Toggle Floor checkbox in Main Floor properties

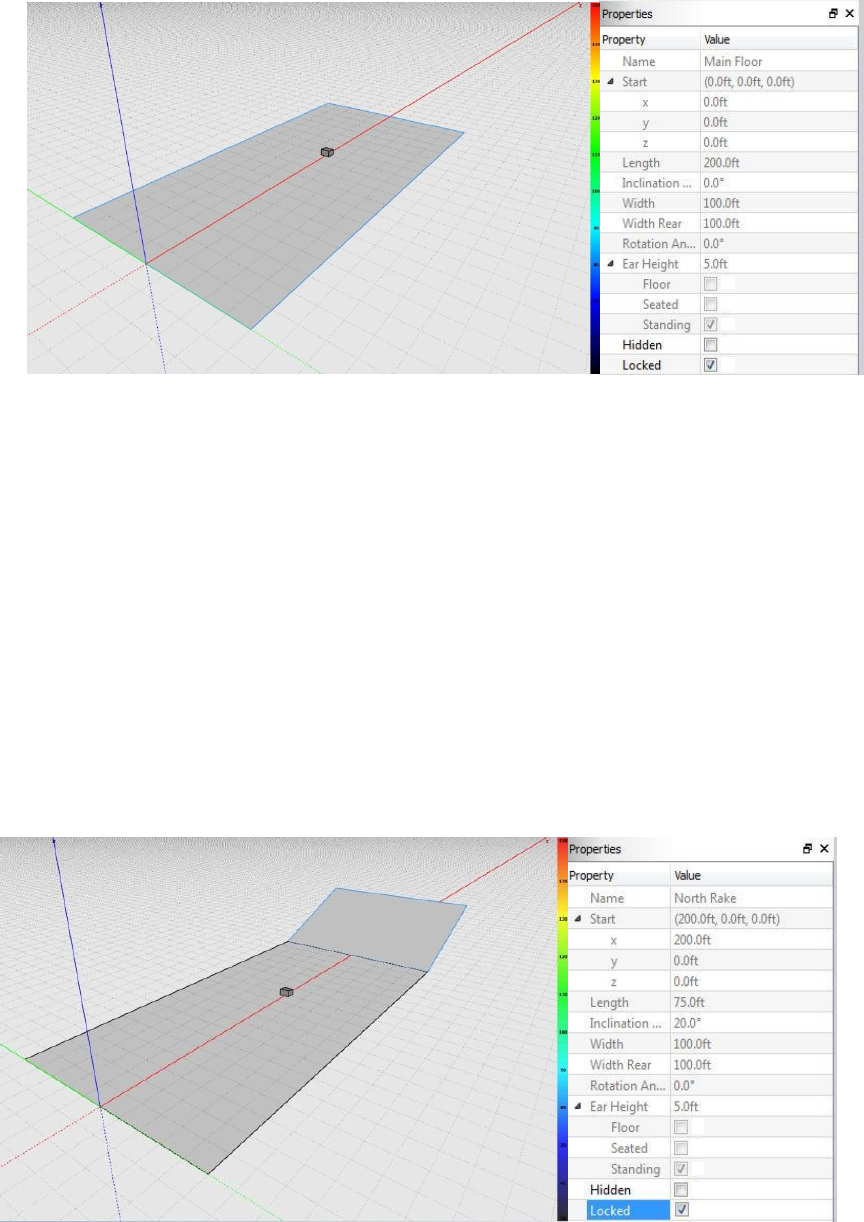pos(710,284)
